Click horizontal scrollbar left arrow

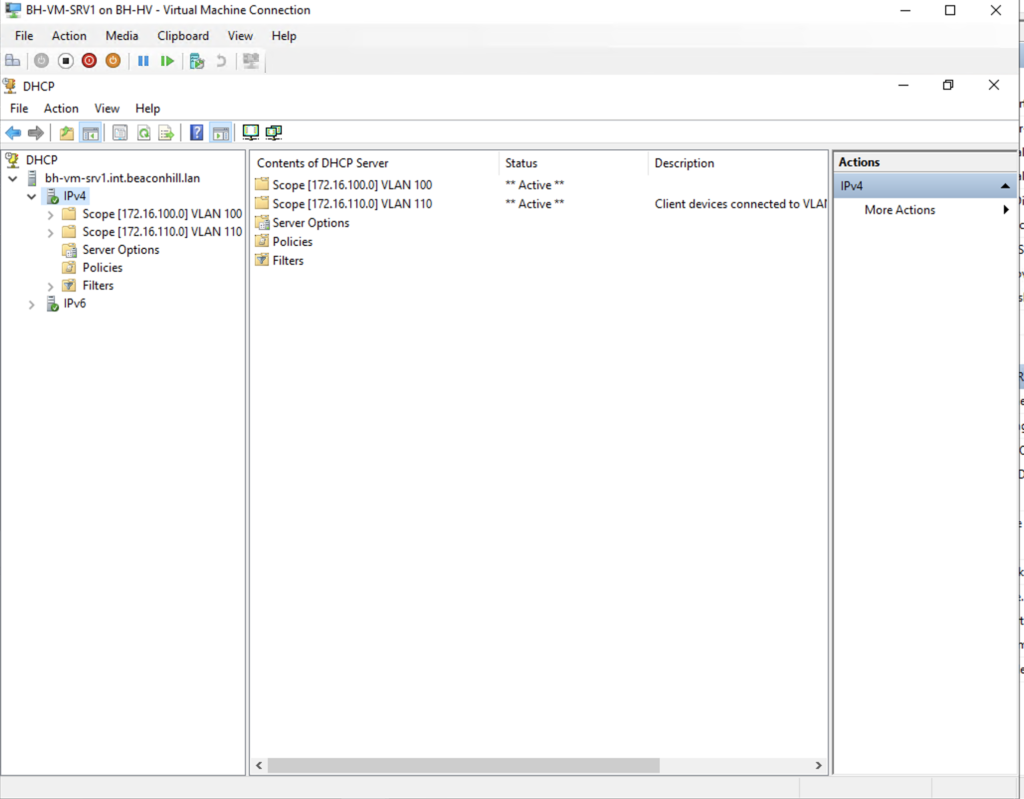(259, 765)
